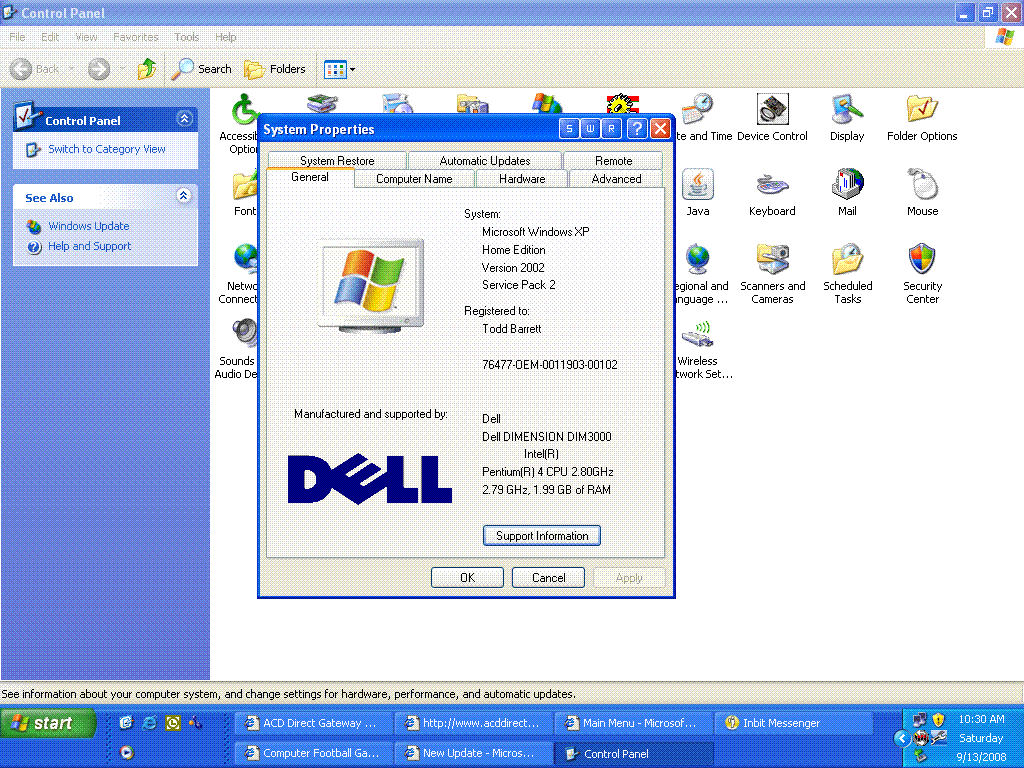The image size is (1024, 768).
Task: Switch to the Computer Name tab
Action: 414,179
